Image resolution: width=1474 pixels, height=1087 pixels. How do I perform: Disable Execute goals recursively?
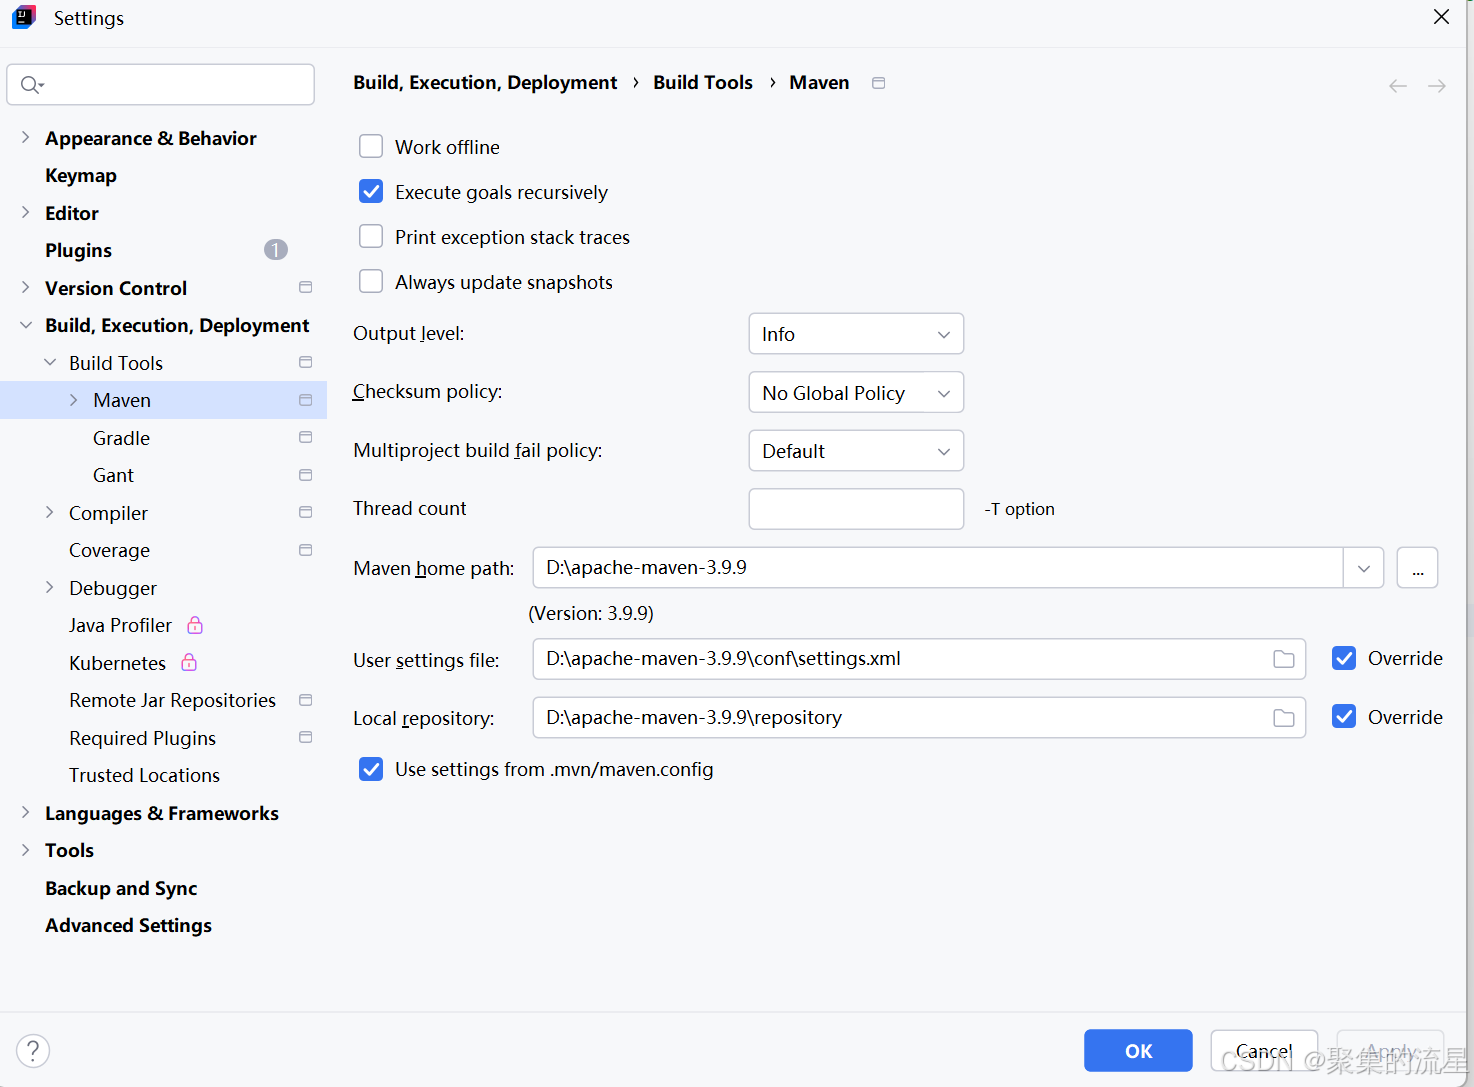coord(371,191)
